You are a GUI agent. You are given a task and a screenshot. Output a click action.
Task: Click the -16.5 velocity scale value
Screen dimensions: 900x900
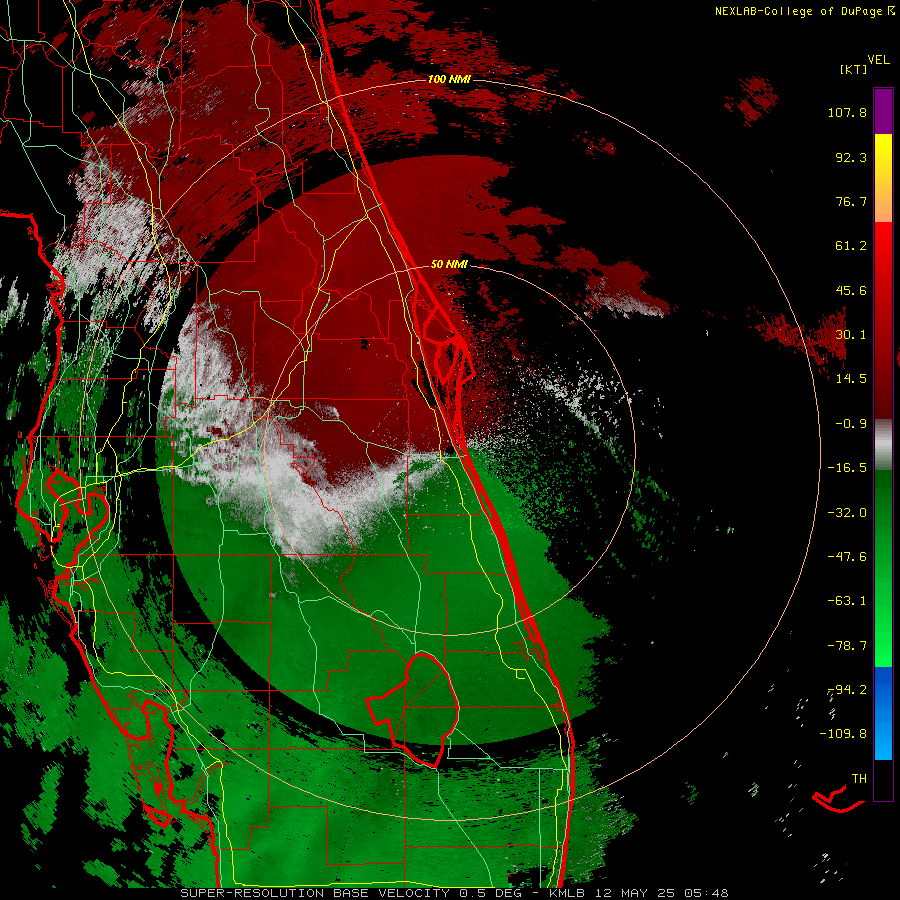(x=847, y=468)
